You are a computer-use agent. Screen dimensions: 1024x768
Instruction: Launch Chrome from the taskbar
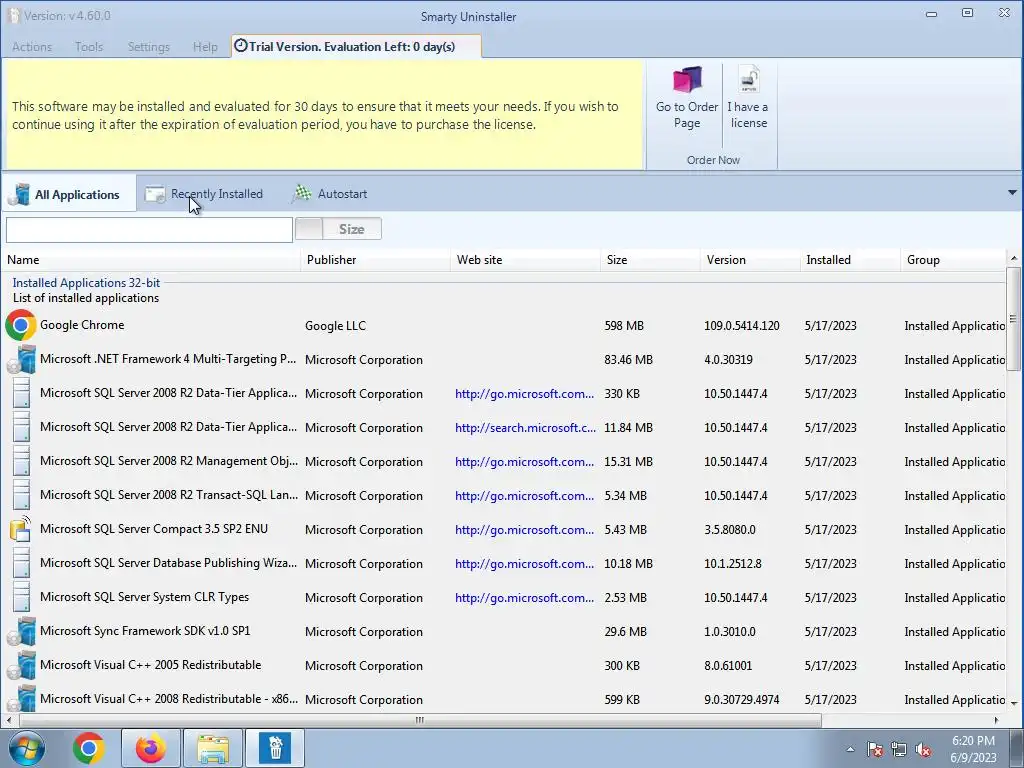(x=89, y=748)
